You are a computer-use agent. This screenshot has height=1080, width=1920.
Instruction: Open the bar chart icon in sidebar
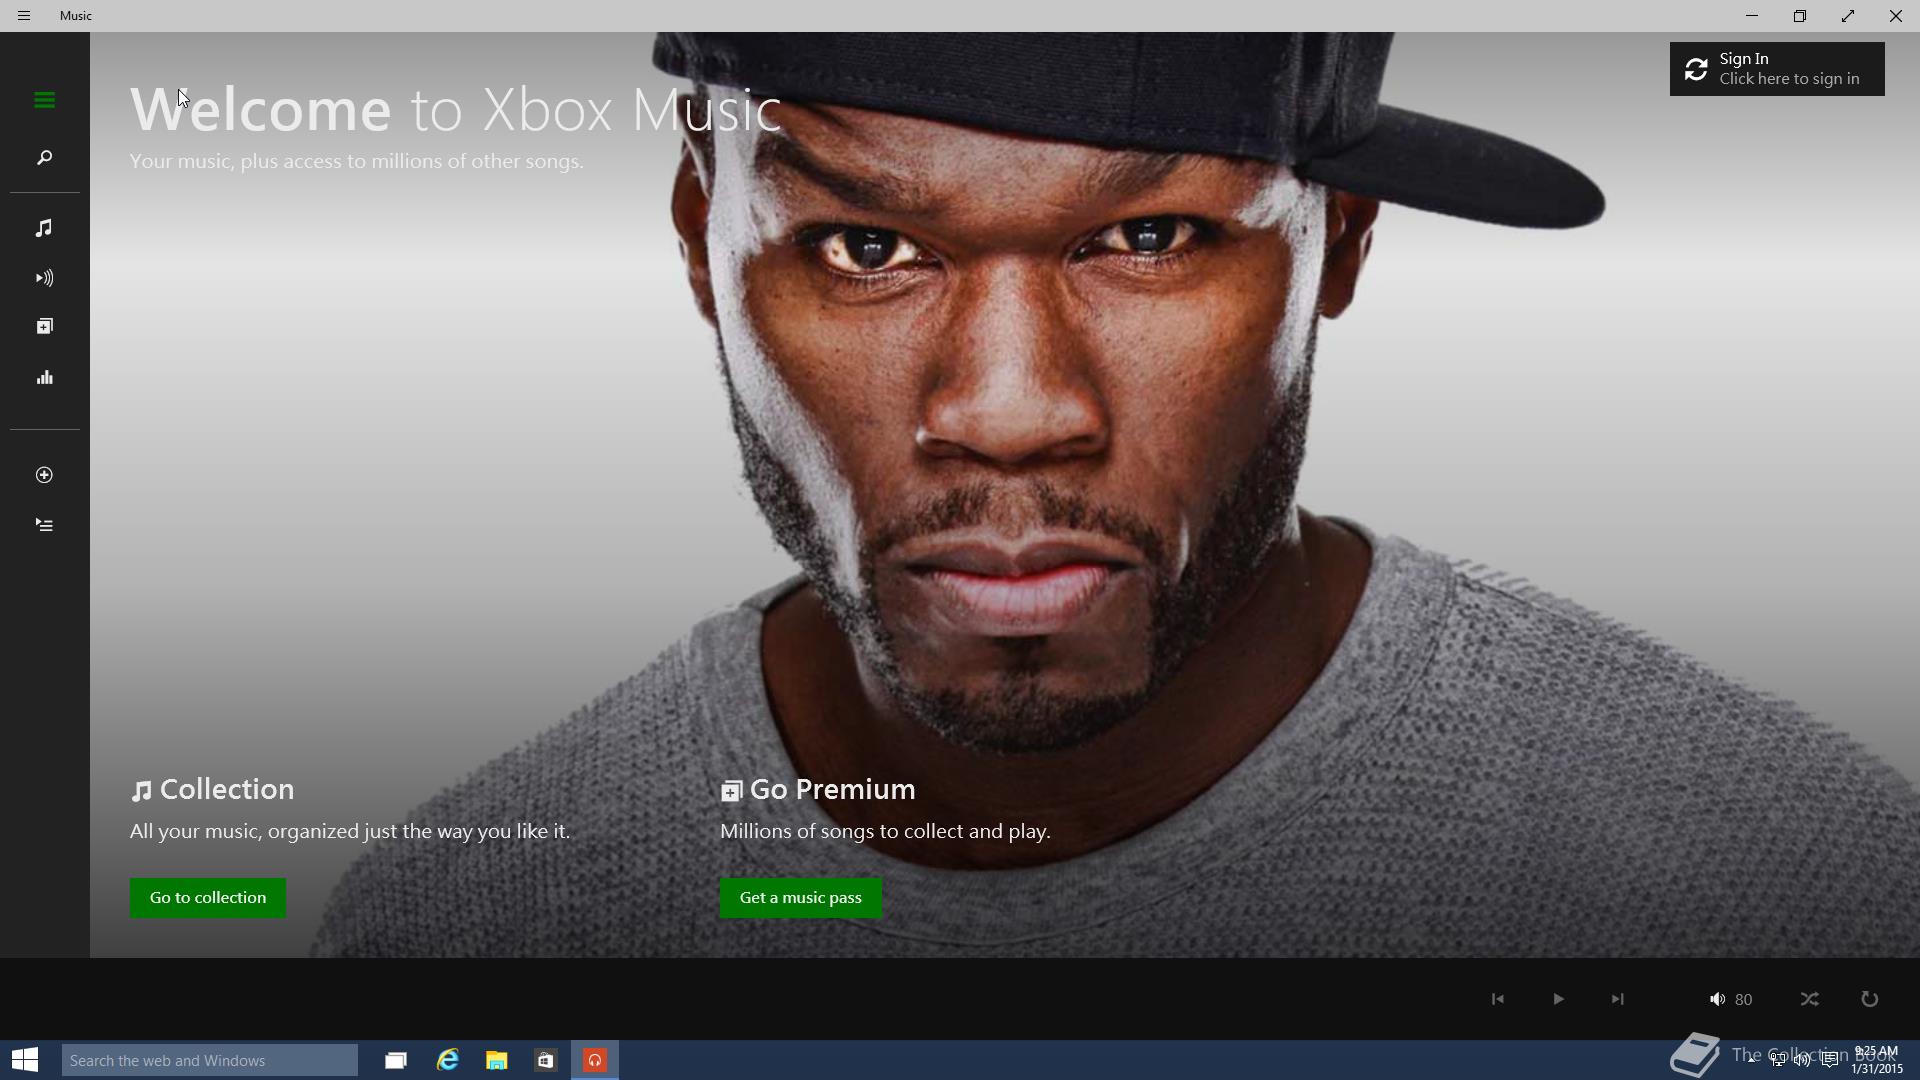point(44,378)
